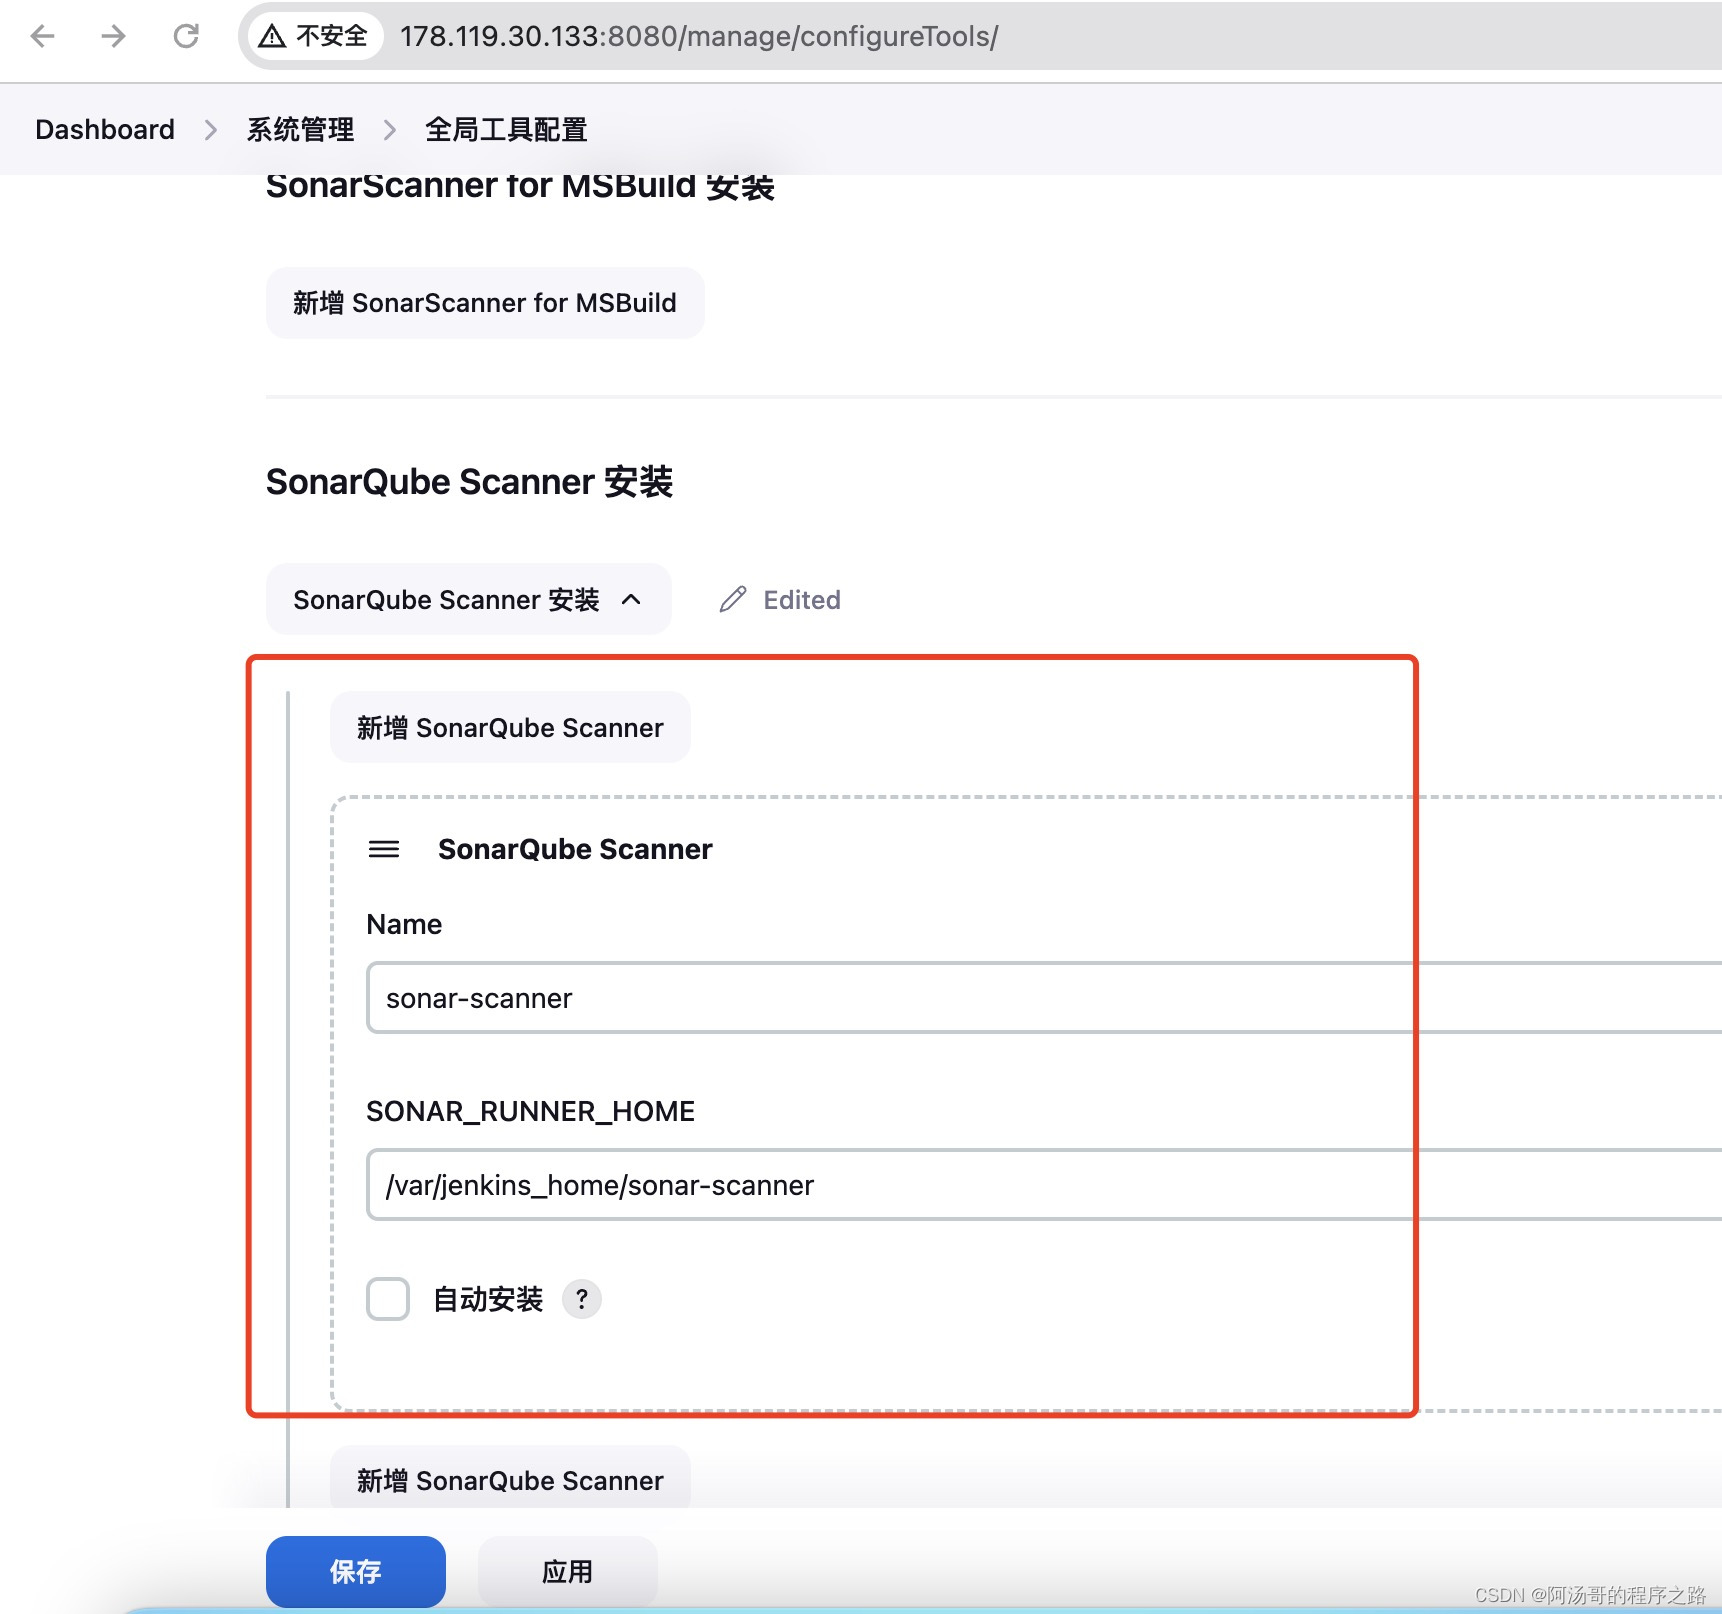Open the 全局工具配置 breadcrumb
The width and height of the screenshot is (1722, 1614).
pos(506,130)
